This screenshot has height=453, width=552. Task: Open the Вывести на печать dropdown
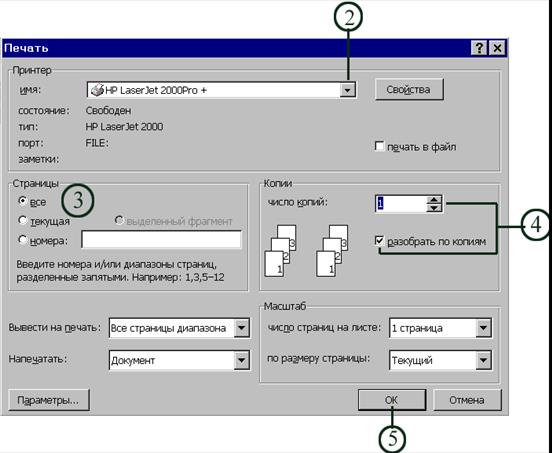[242, 328]
